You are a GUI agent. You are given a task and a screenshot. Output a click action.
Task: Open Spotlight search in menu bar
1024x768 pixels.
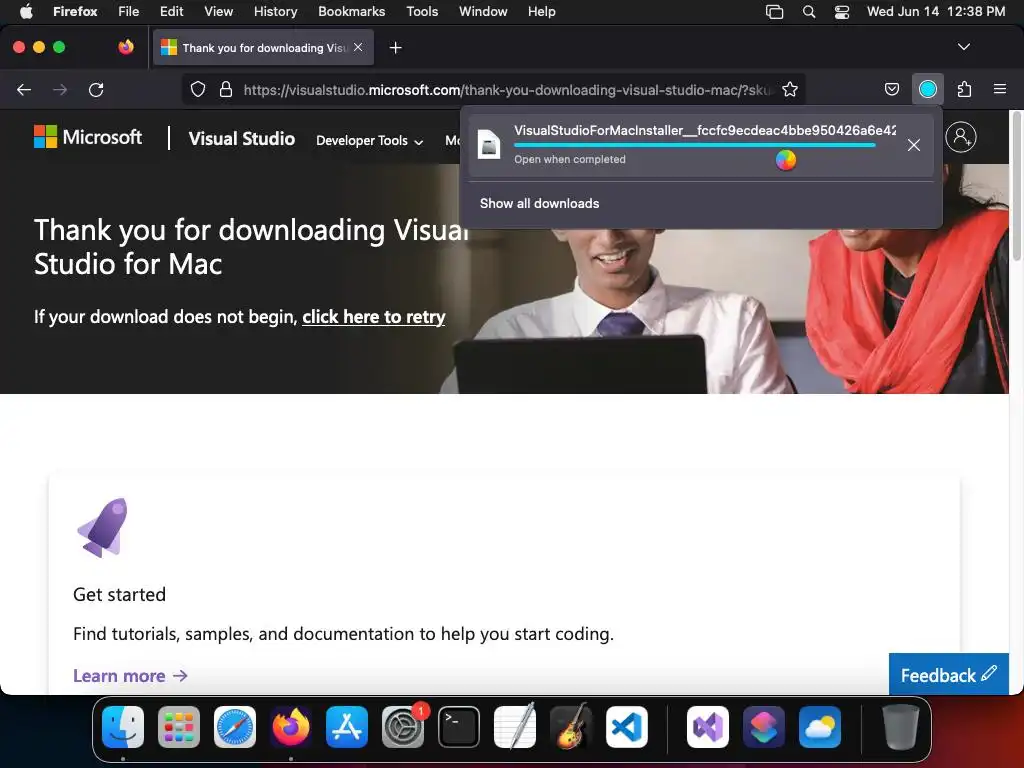coord(808,12)
